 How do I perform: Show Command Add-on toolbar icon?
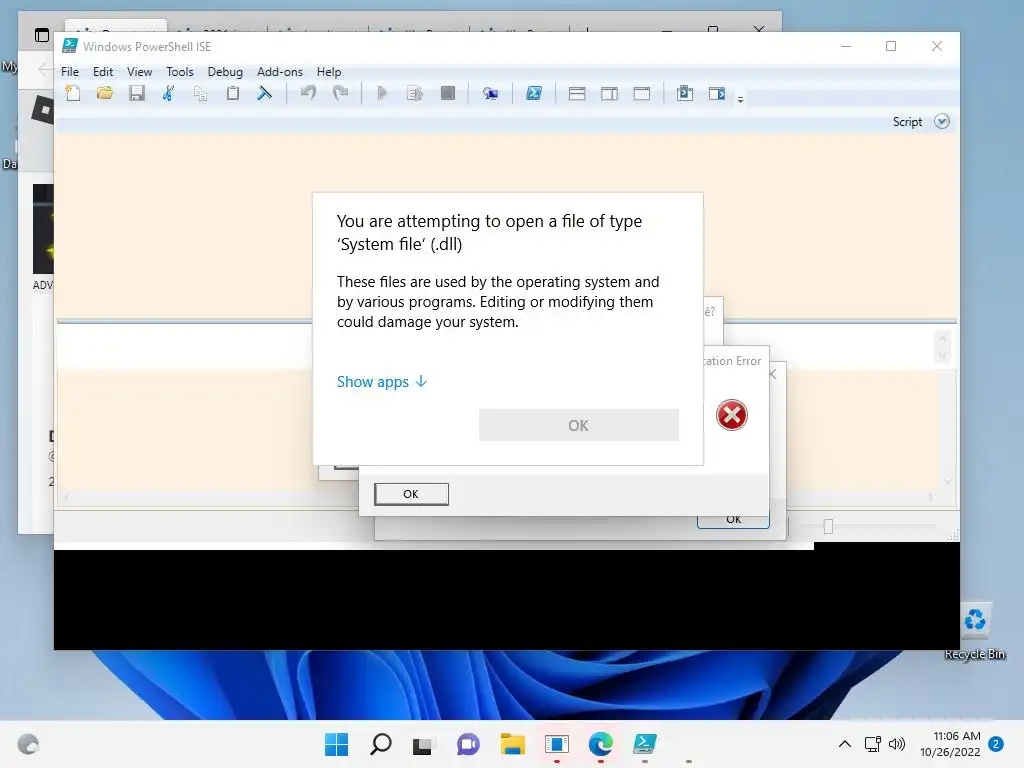tap(717, 93)
